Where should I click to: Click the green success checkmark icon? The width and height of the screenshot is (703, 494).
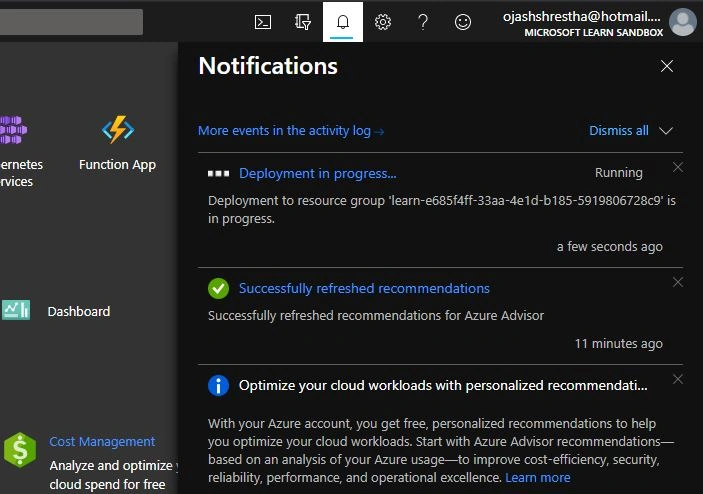[x=218, y=288]
